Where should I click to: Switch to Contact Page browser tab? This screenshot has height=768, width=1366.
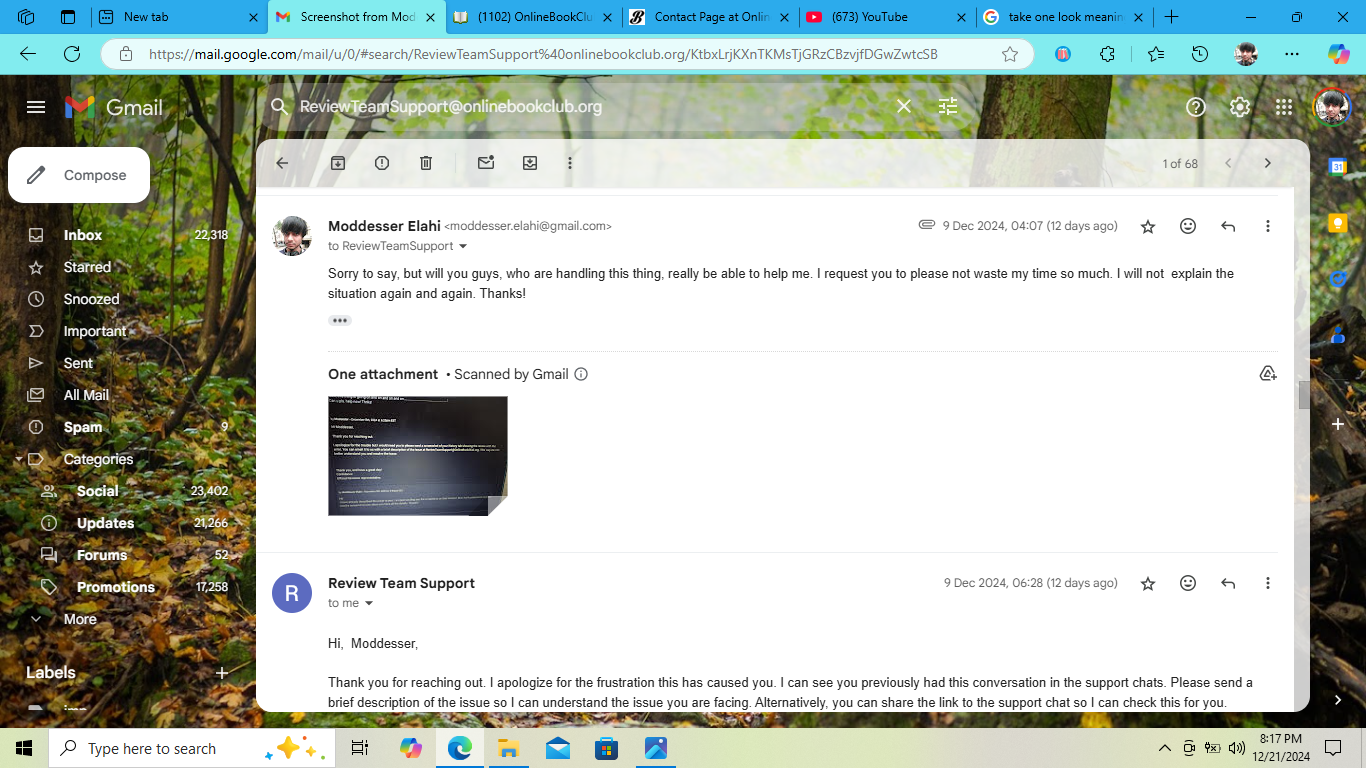710,17
